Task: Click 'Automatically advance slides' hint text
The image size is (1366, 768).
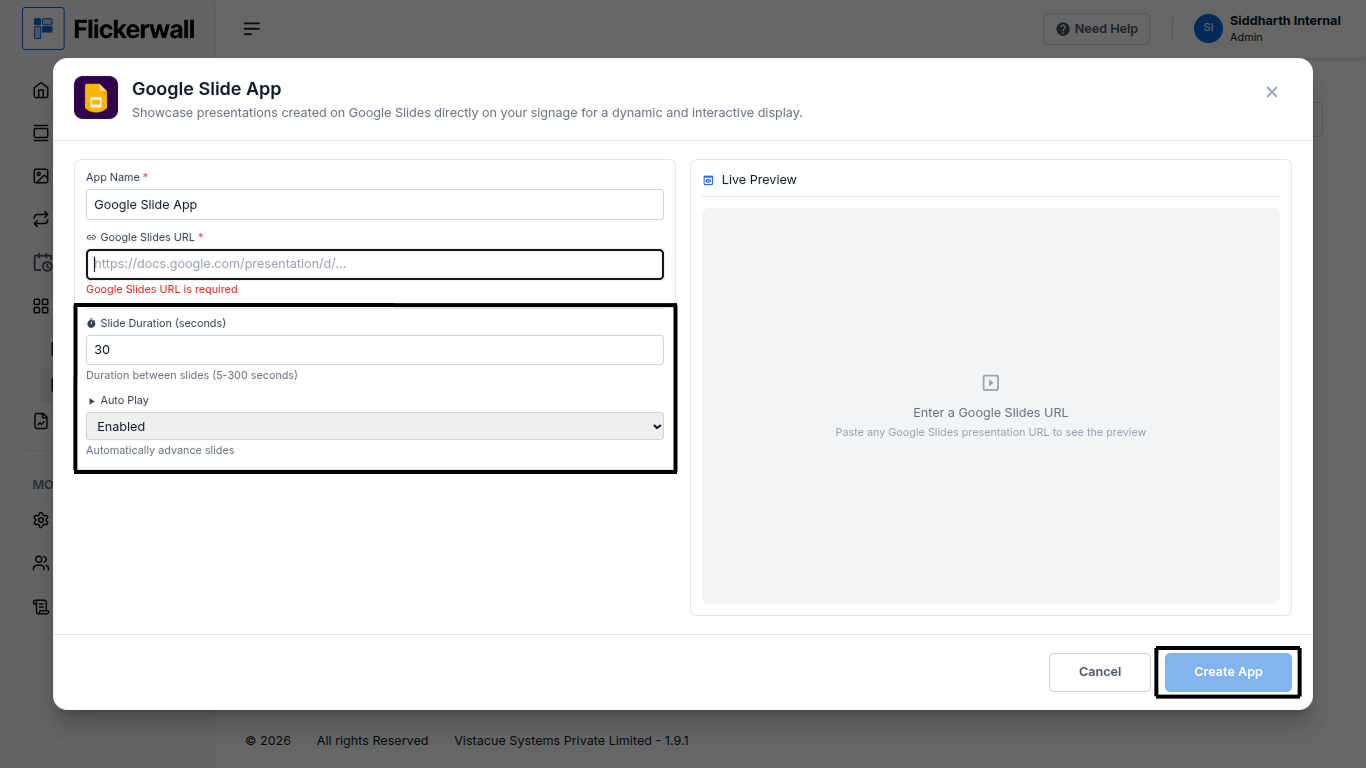Action: [x=160, y=450]
